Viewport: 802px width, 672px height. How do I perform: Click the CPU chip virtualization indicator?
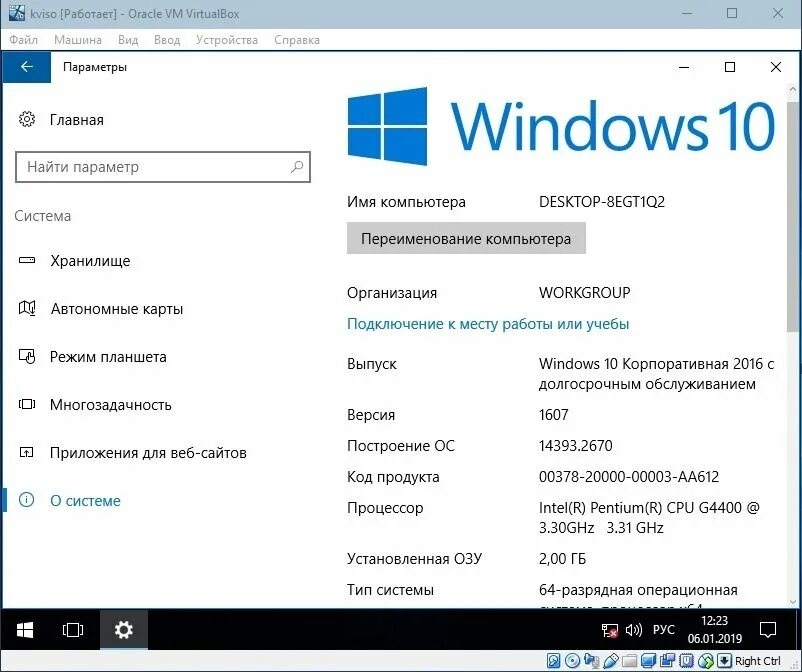(686, 661)
